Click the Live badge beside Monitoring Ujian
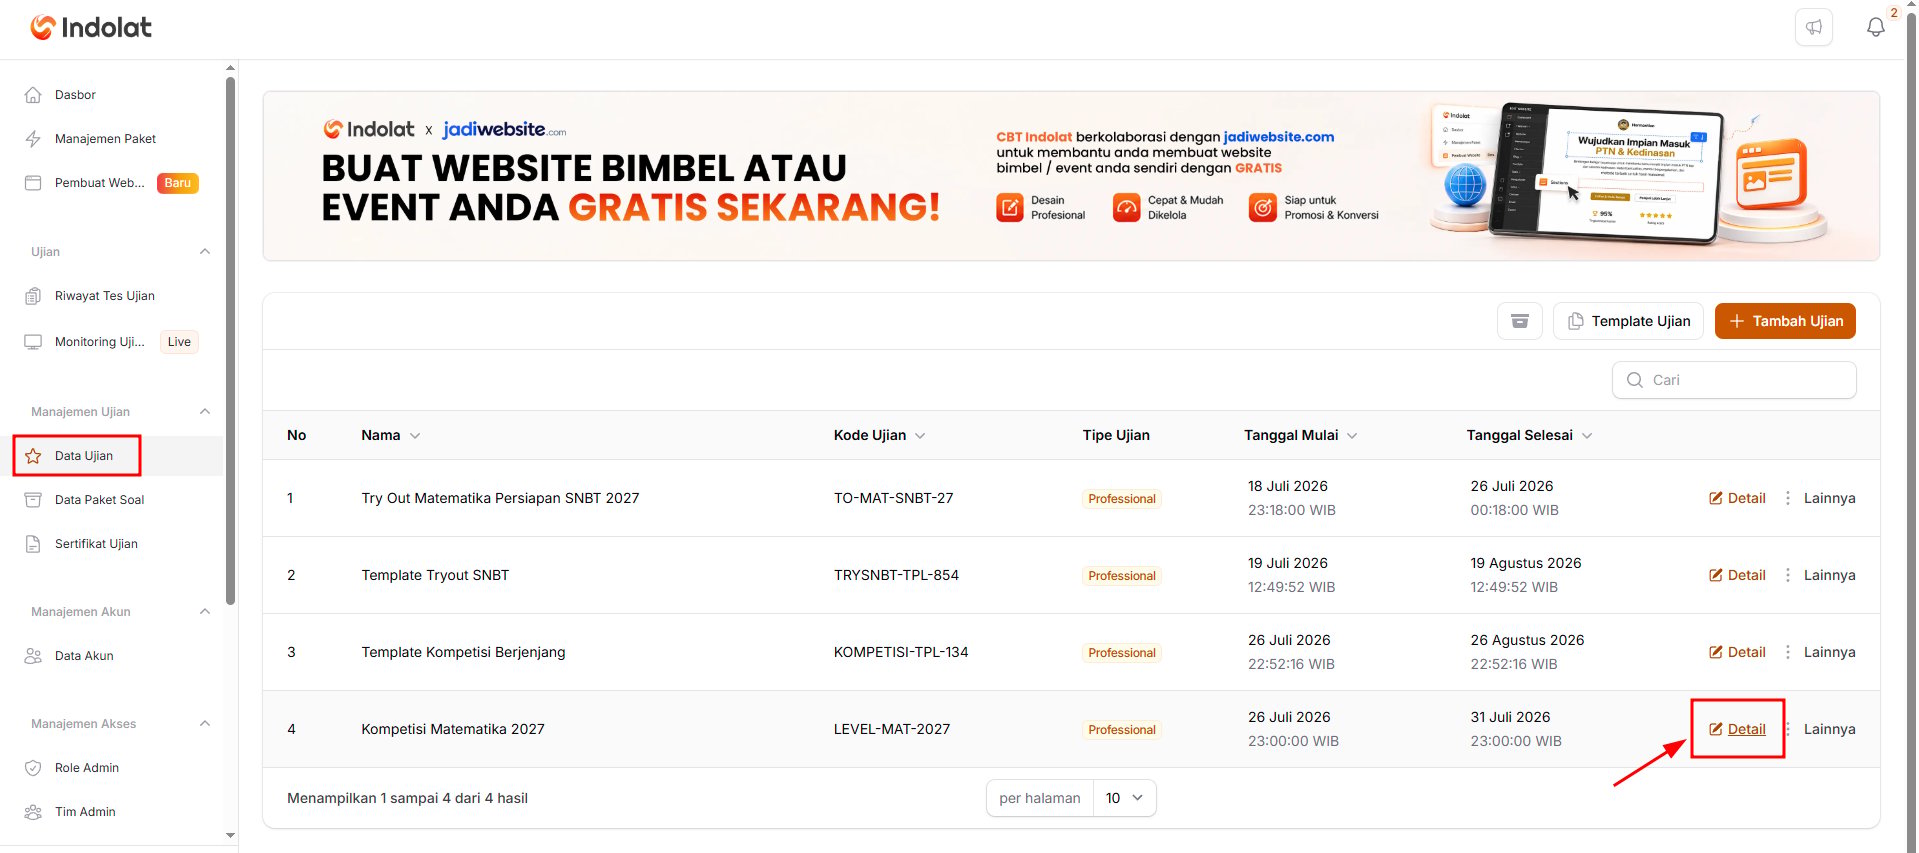This screenshot has width=1919, height=853. click(179, 342)
